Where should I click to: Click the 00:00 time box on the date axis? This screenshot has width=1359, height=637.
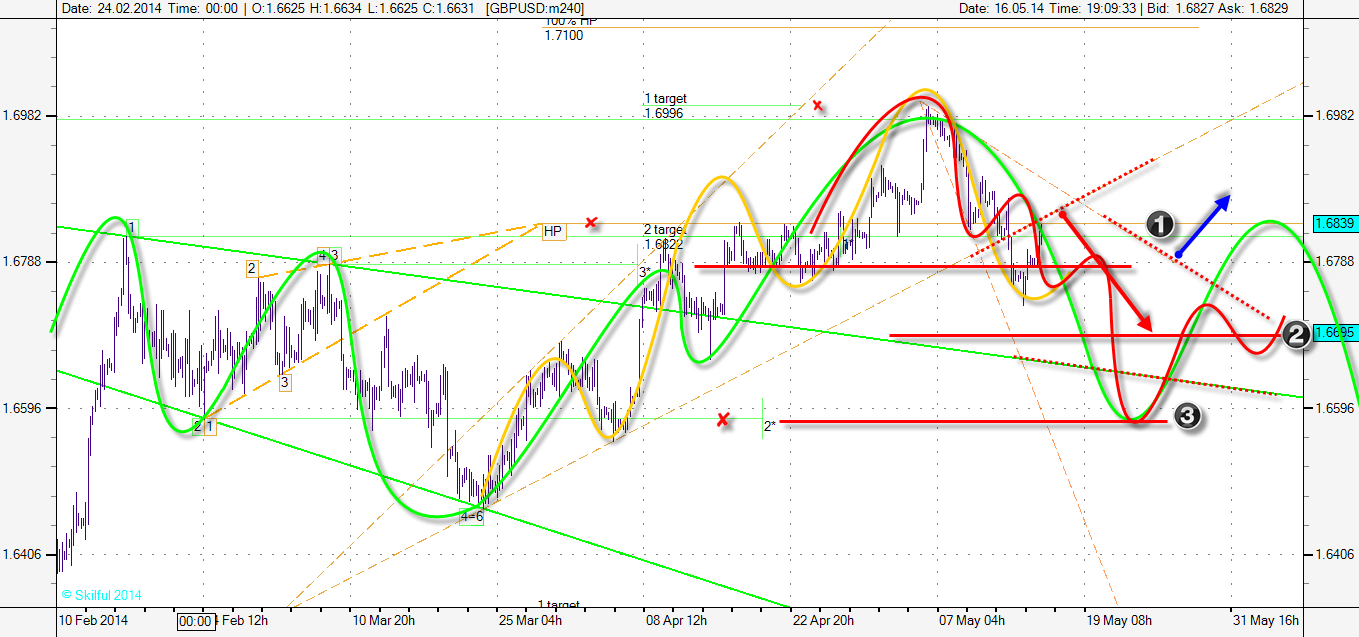pos(195,621)
